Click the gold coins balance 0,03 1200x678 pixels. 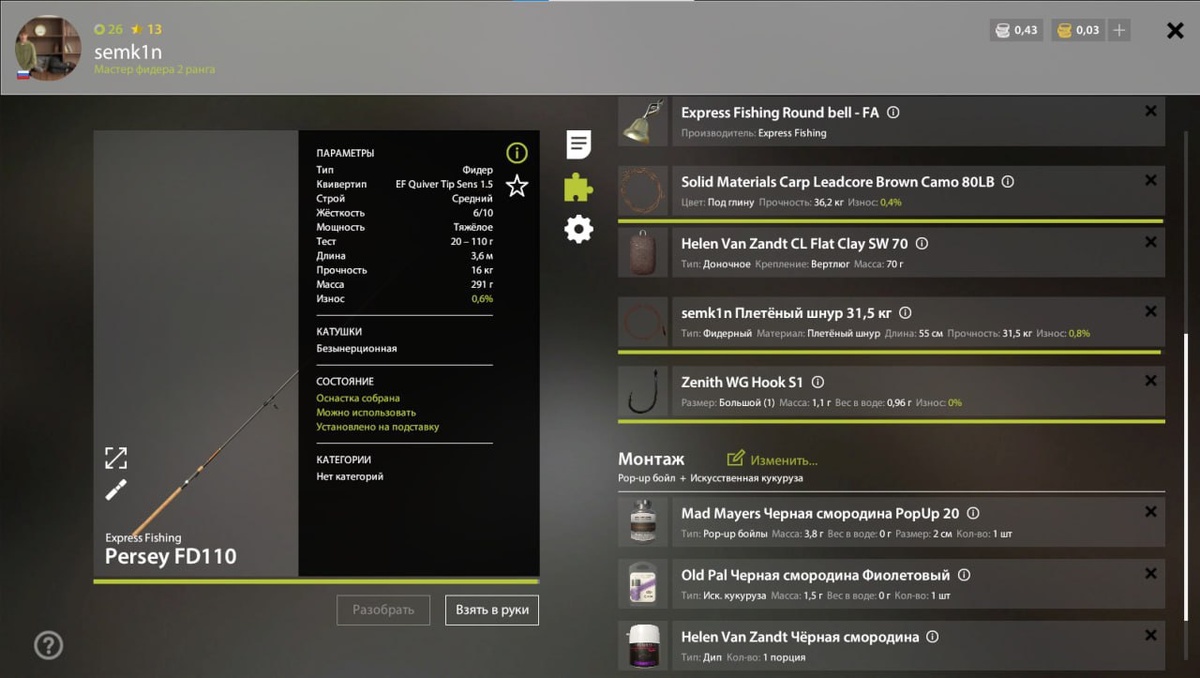(1078, 30)
